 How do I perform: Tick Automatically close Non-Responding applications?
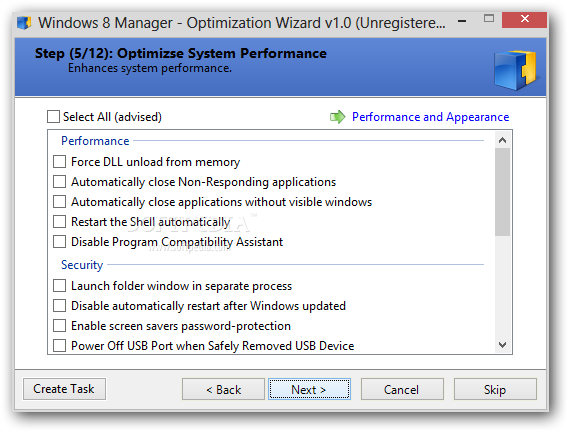[60, 182]
